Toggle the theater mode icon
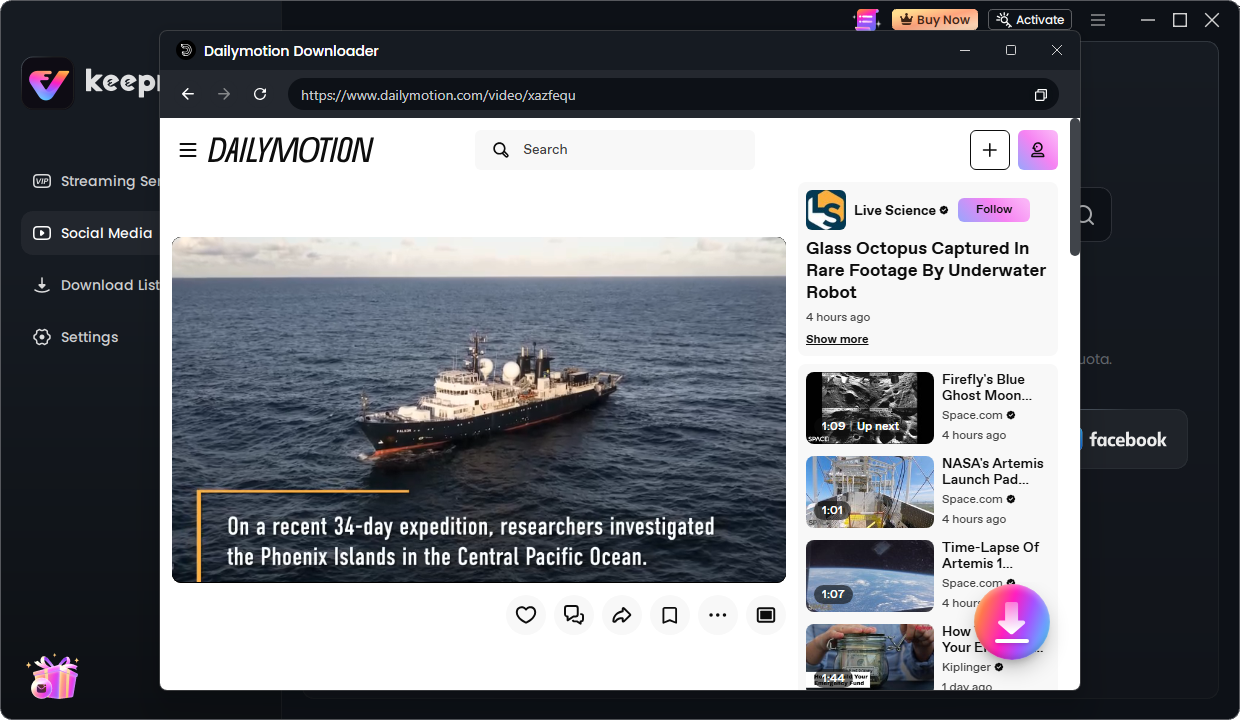Image resolution: width=1240 pixels, height=720 pixels. point(766,615)
